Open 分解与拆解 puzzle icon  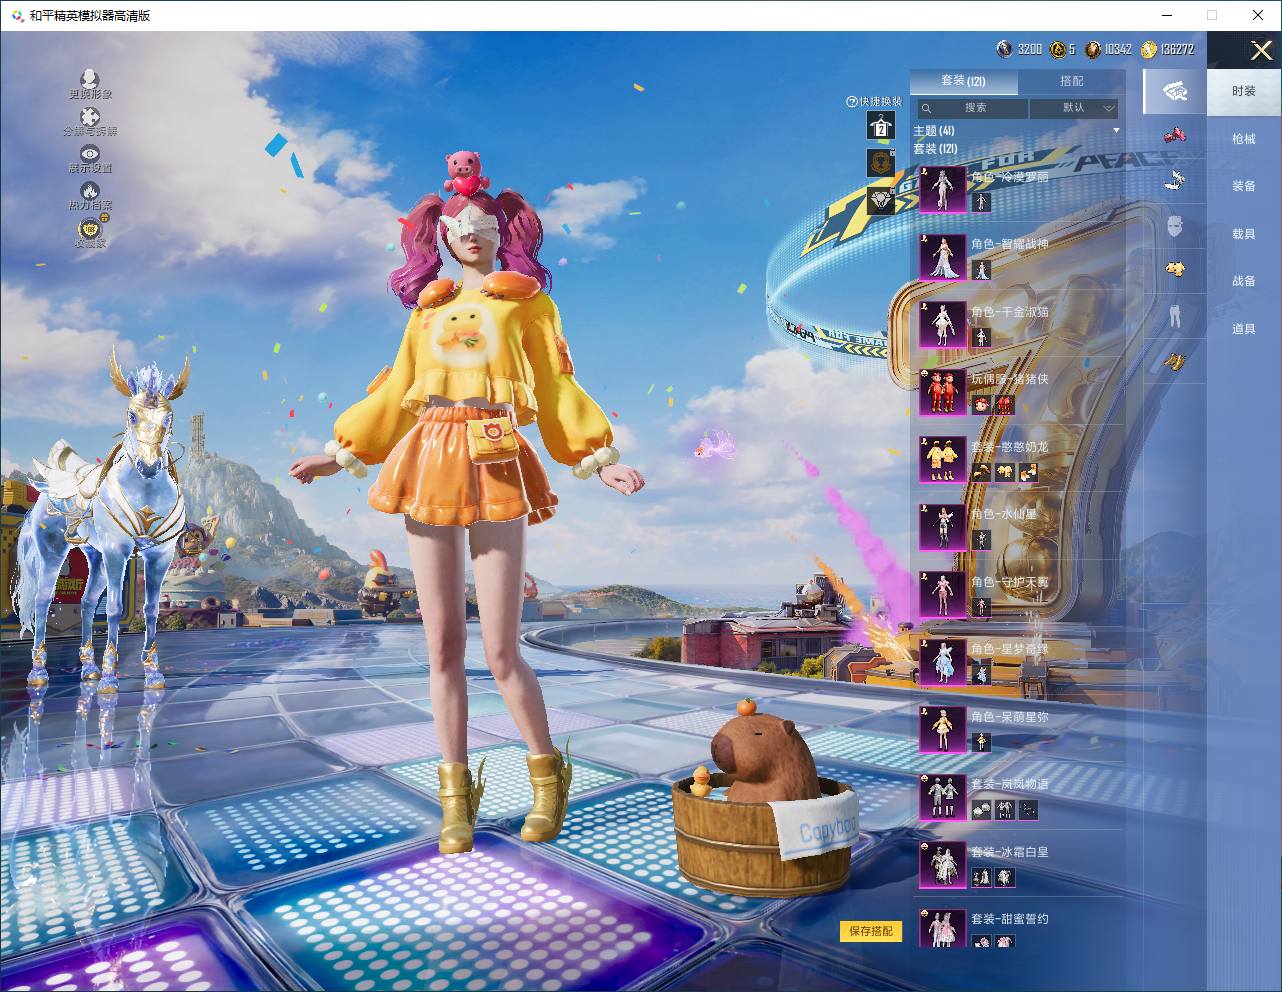click(90, 118)
